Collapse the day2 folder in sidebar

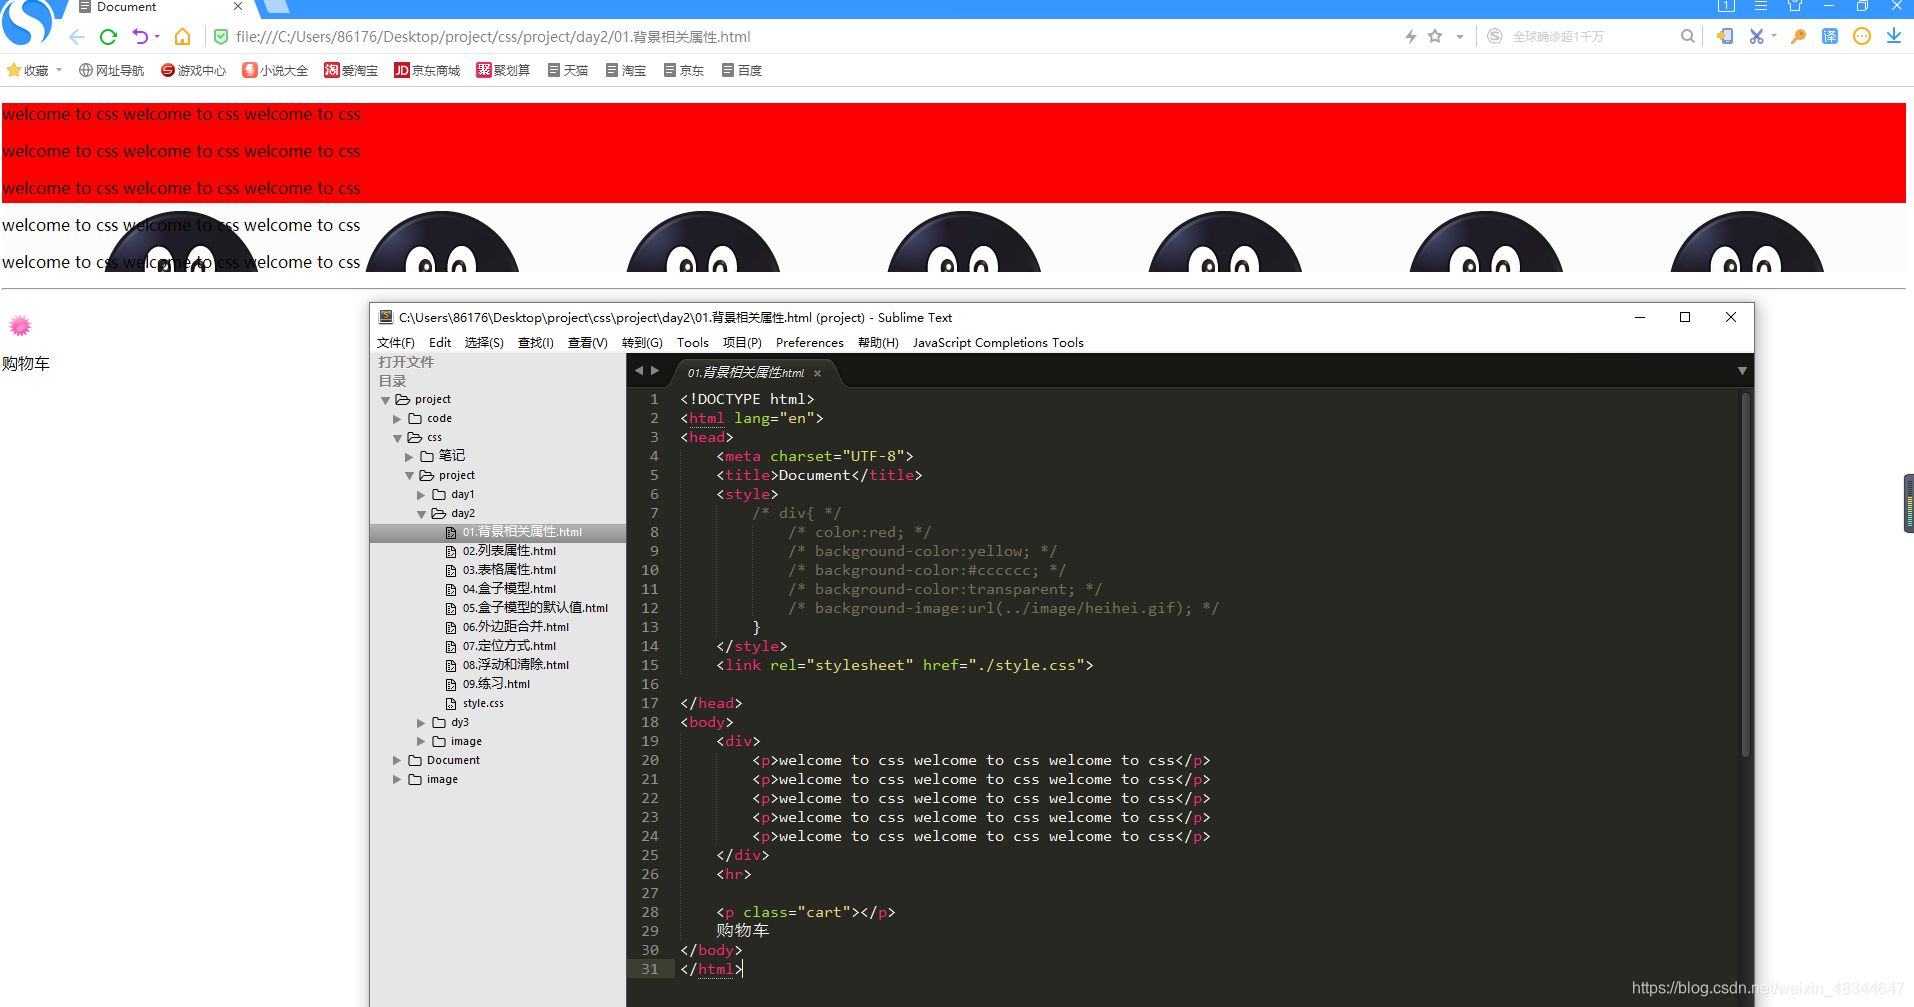coord(421,514)
